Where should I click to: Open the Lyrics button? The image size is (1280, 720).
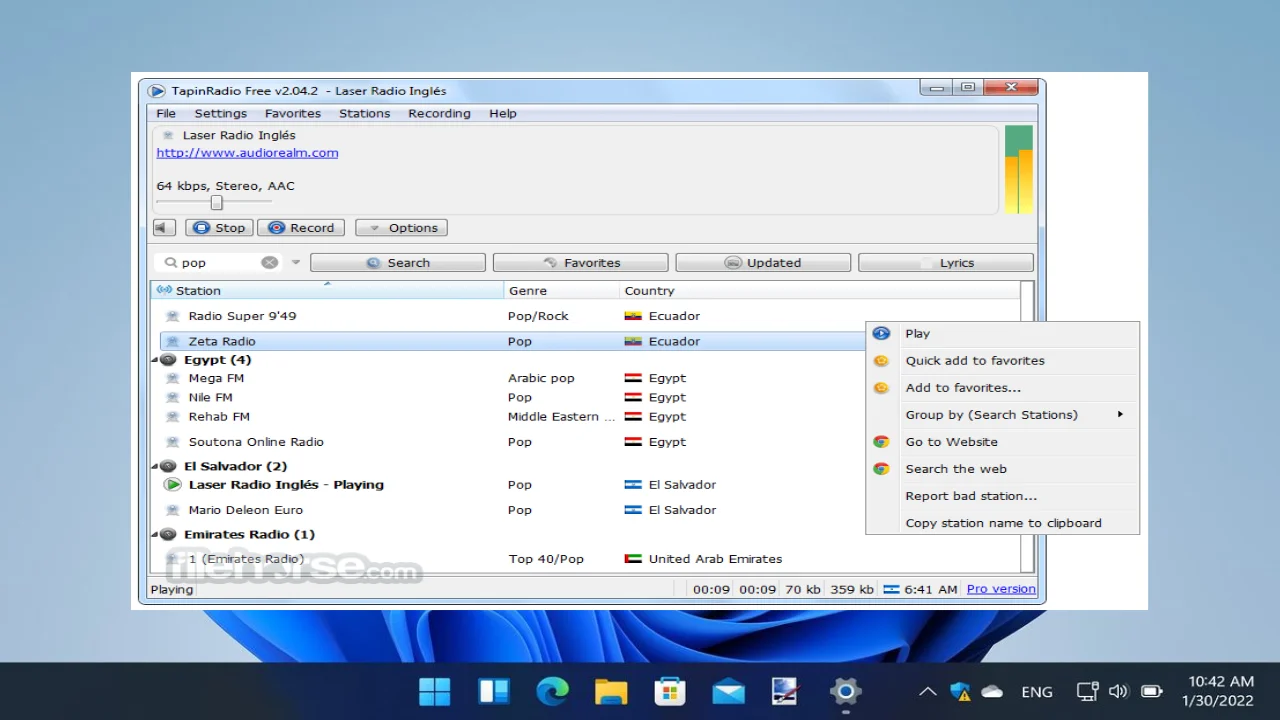coord(946,263)
